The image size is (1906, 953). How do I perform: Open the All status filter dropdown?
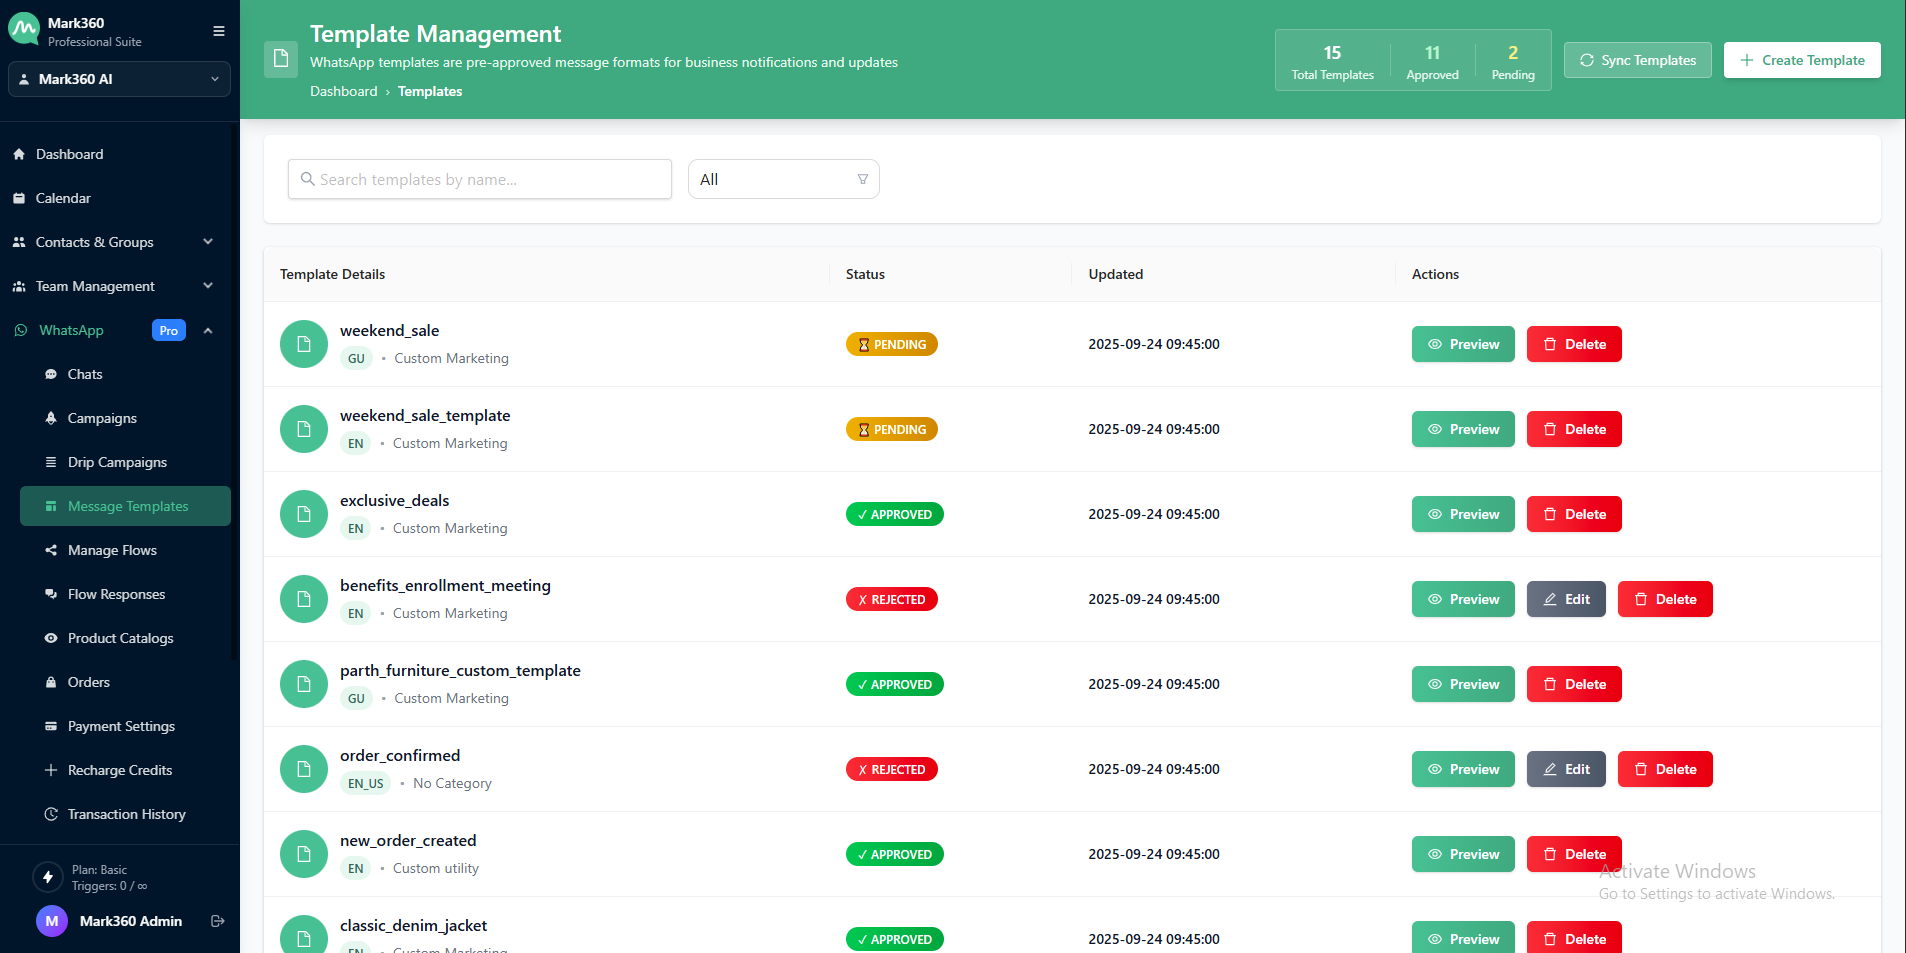click(783, 179)
